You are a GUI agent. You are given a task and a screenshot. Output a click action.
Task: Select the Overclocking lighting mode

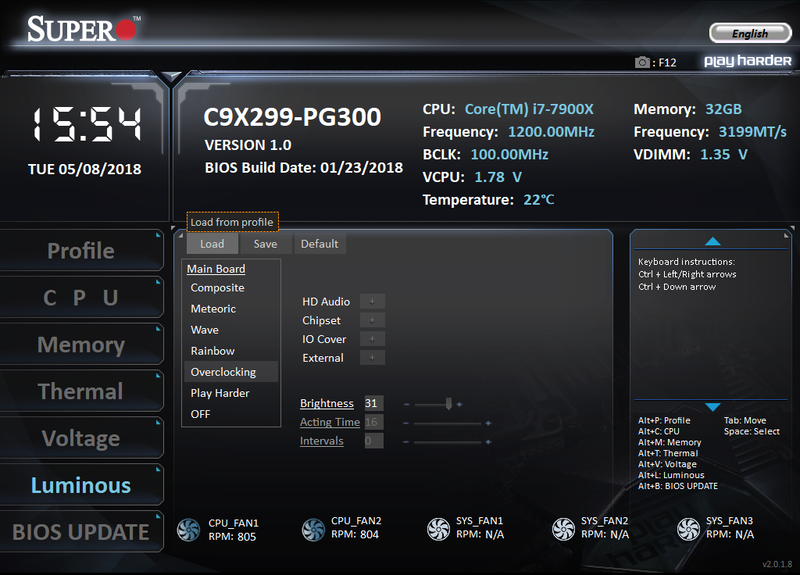(231, 372)
